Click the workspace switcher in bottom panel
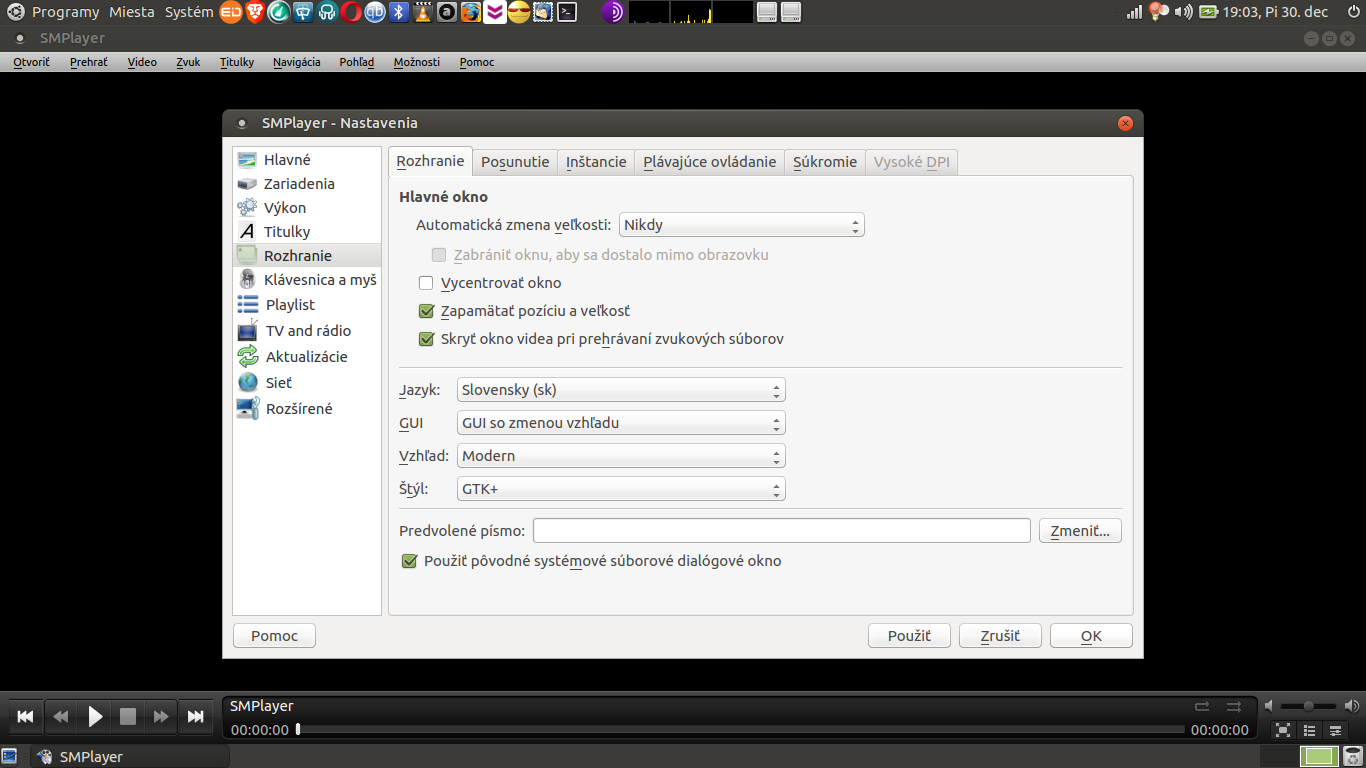 click(1320, 757)
